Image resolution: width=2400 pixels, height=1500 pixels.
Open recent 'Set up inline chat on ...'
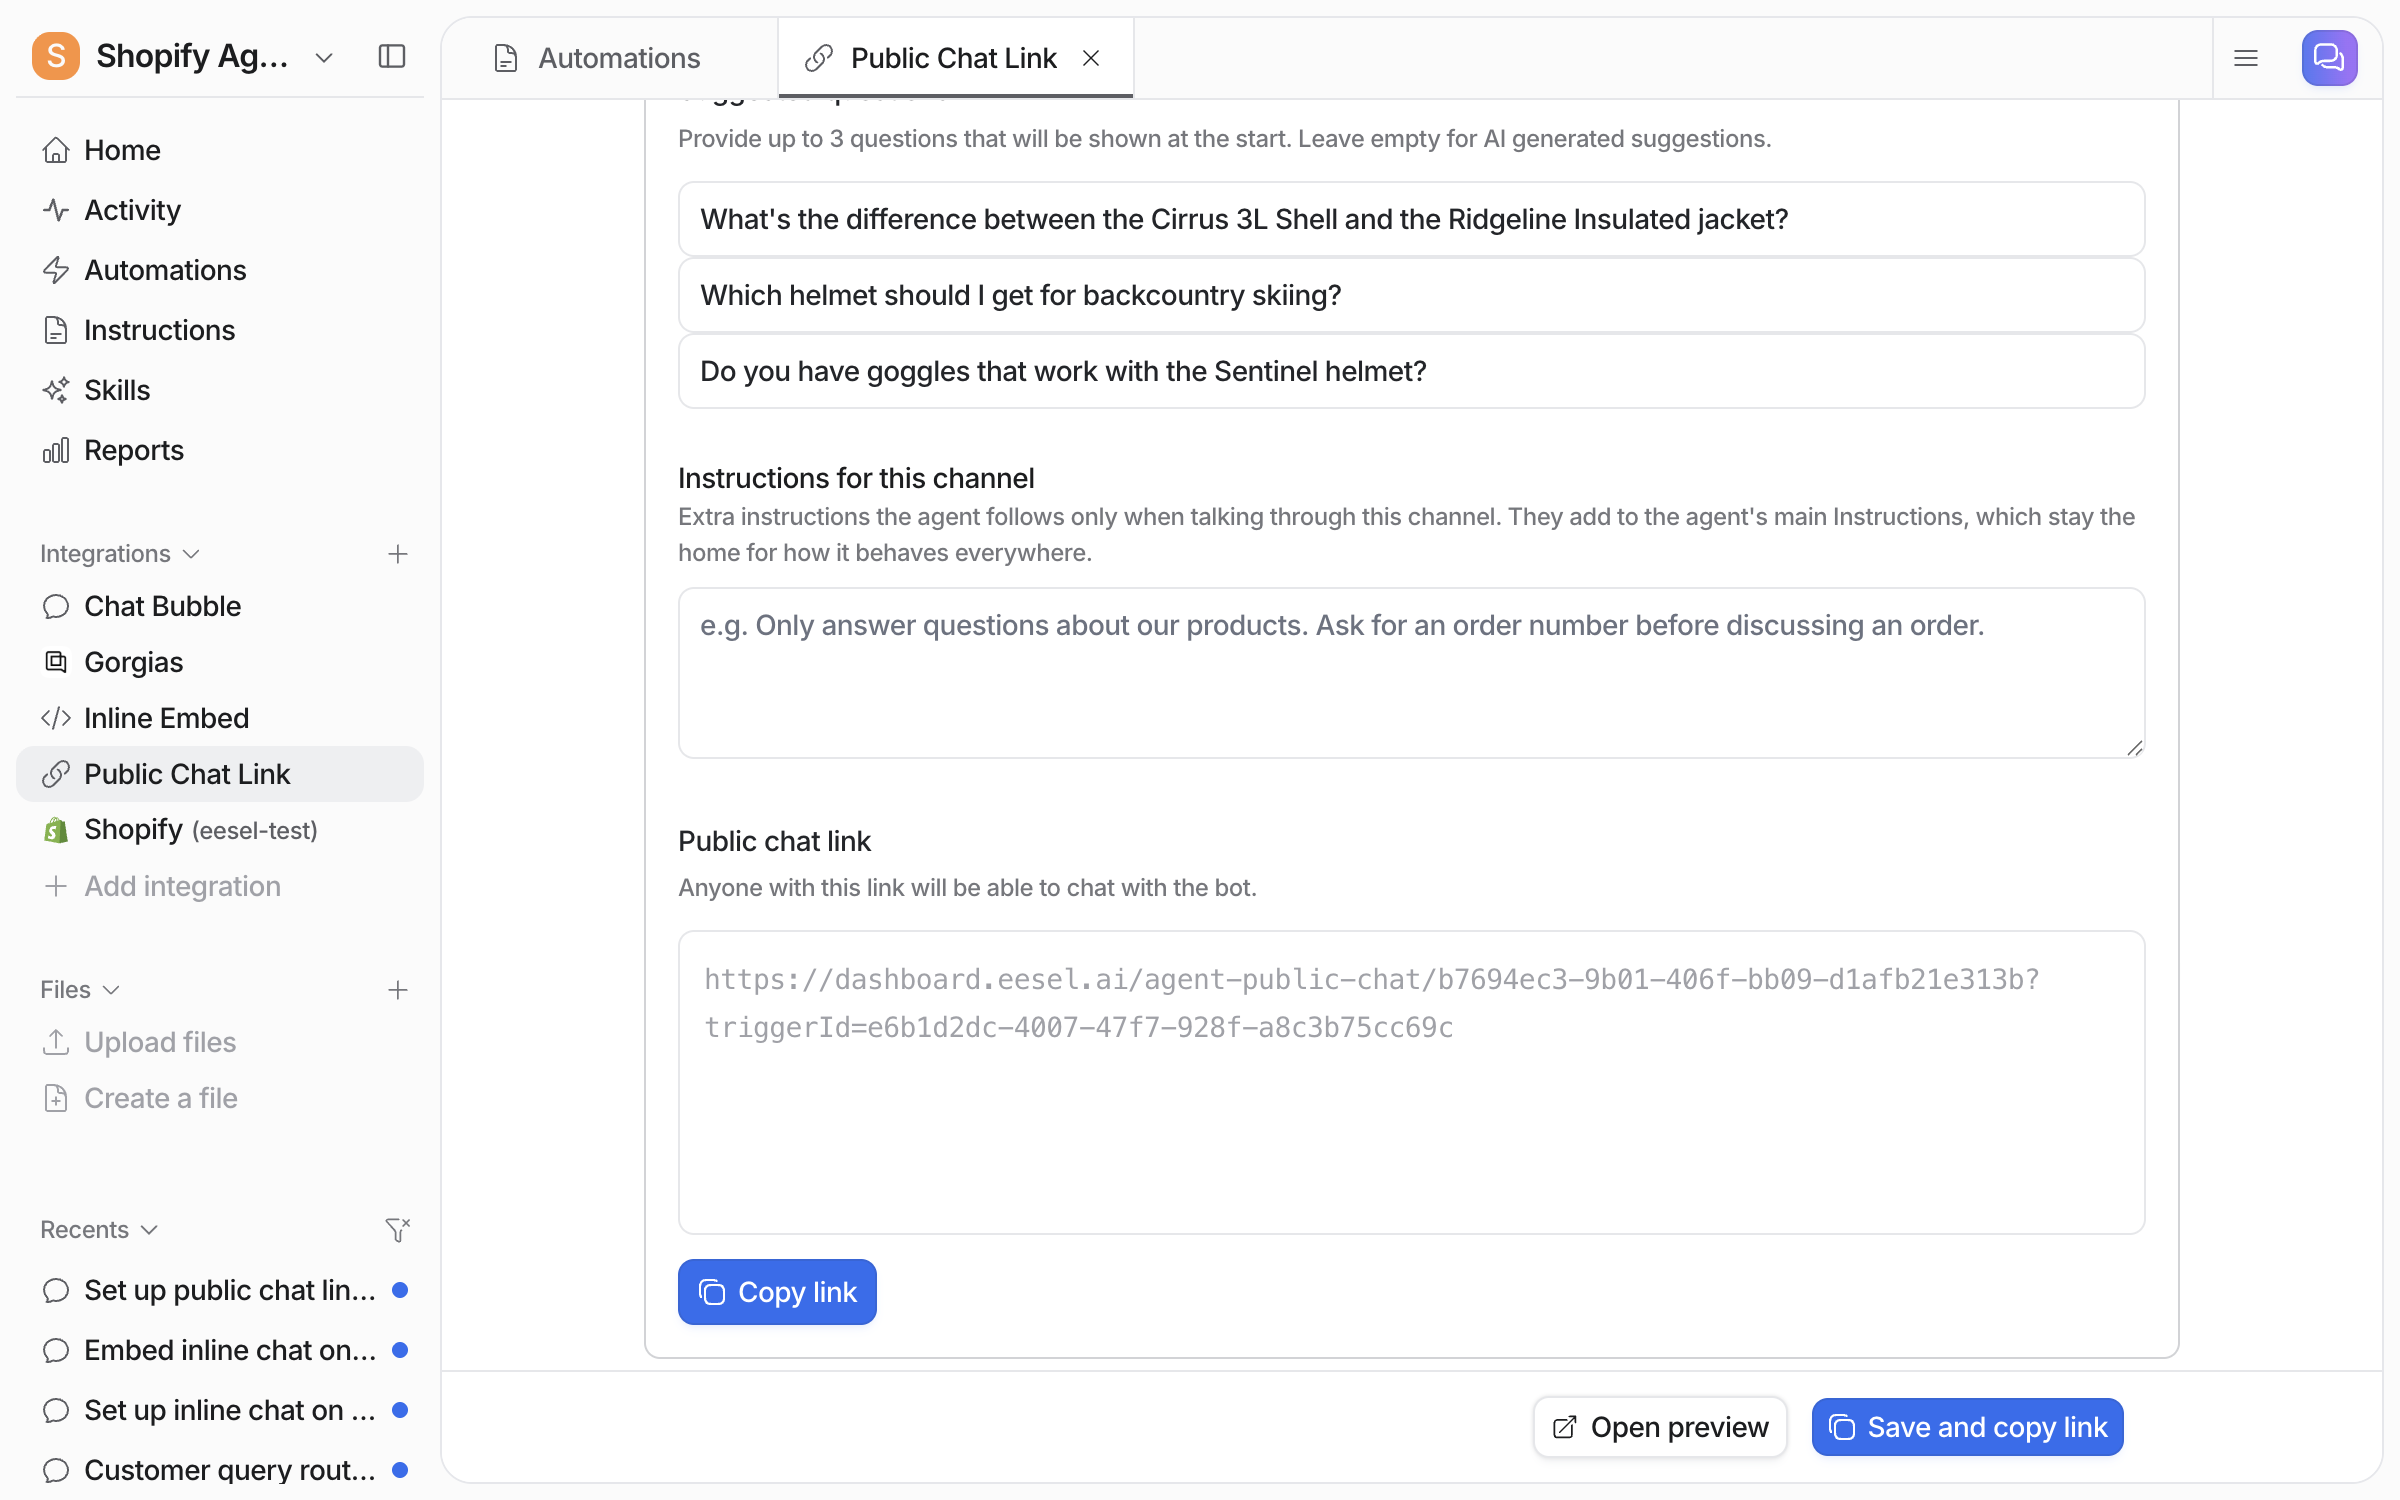pos(220,1410)
